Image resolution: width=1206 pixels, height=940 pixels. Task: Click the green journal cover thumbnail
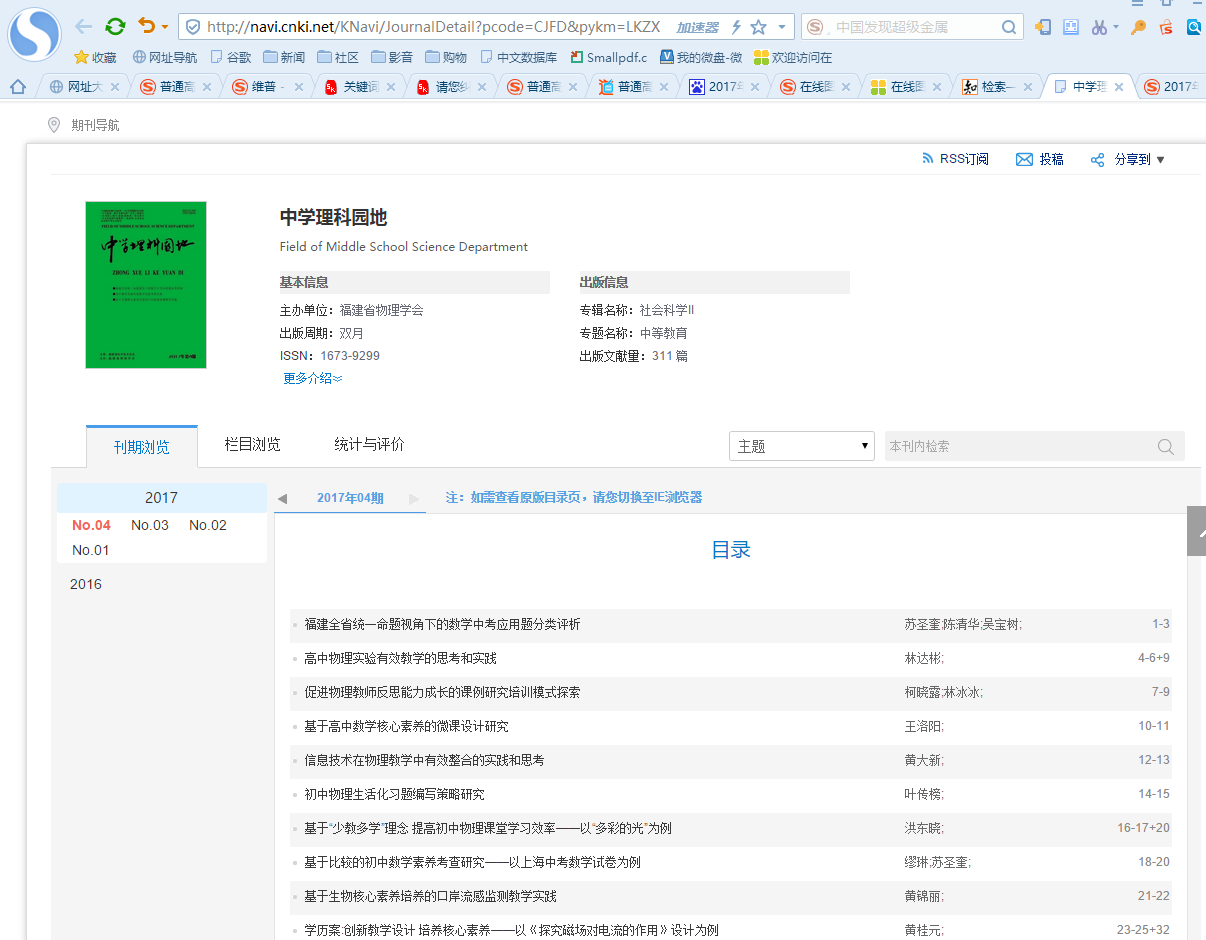[x=146, y=285]
